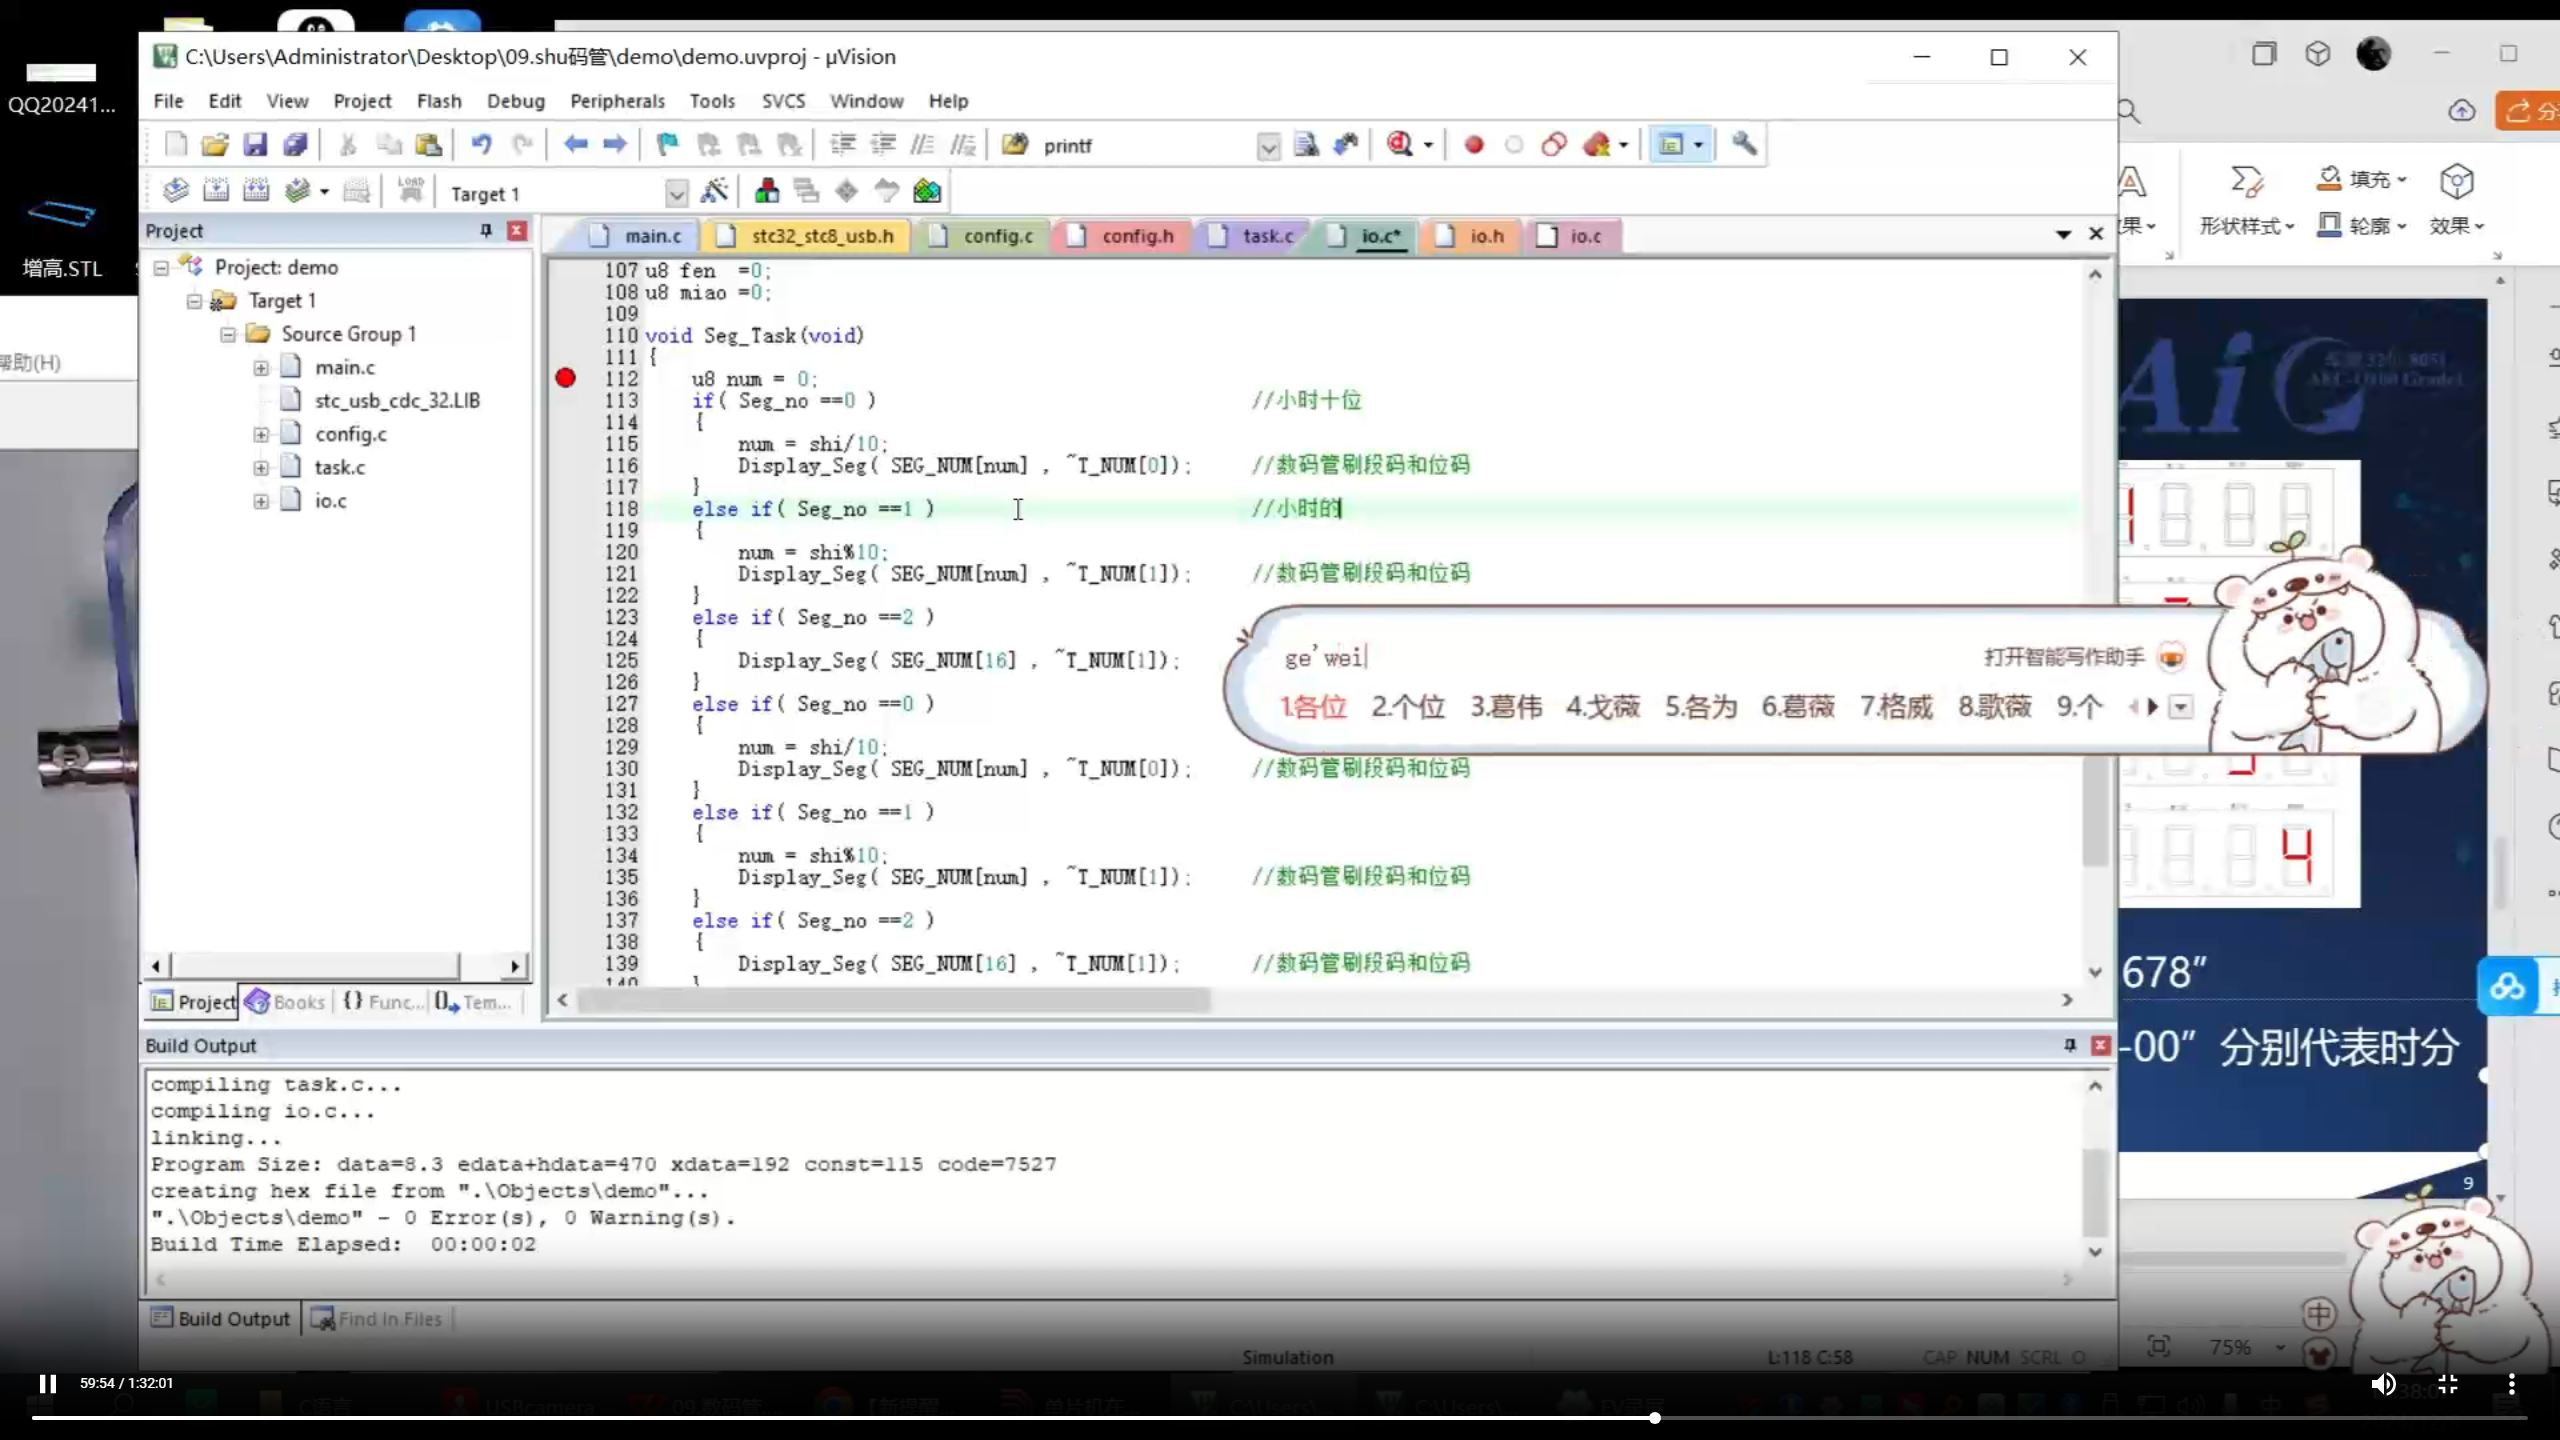Toggle breakpoint marker on line 112
The image size is (2560, 1440).
[566, 378]
